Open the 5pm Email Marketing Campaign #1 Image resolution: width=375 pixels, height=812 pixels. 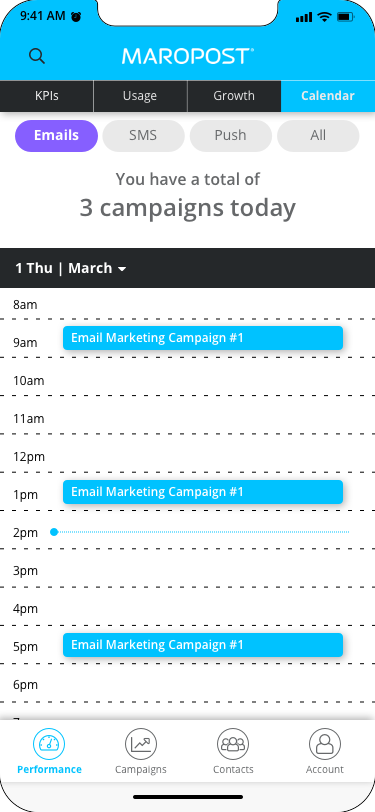point(203,645)
